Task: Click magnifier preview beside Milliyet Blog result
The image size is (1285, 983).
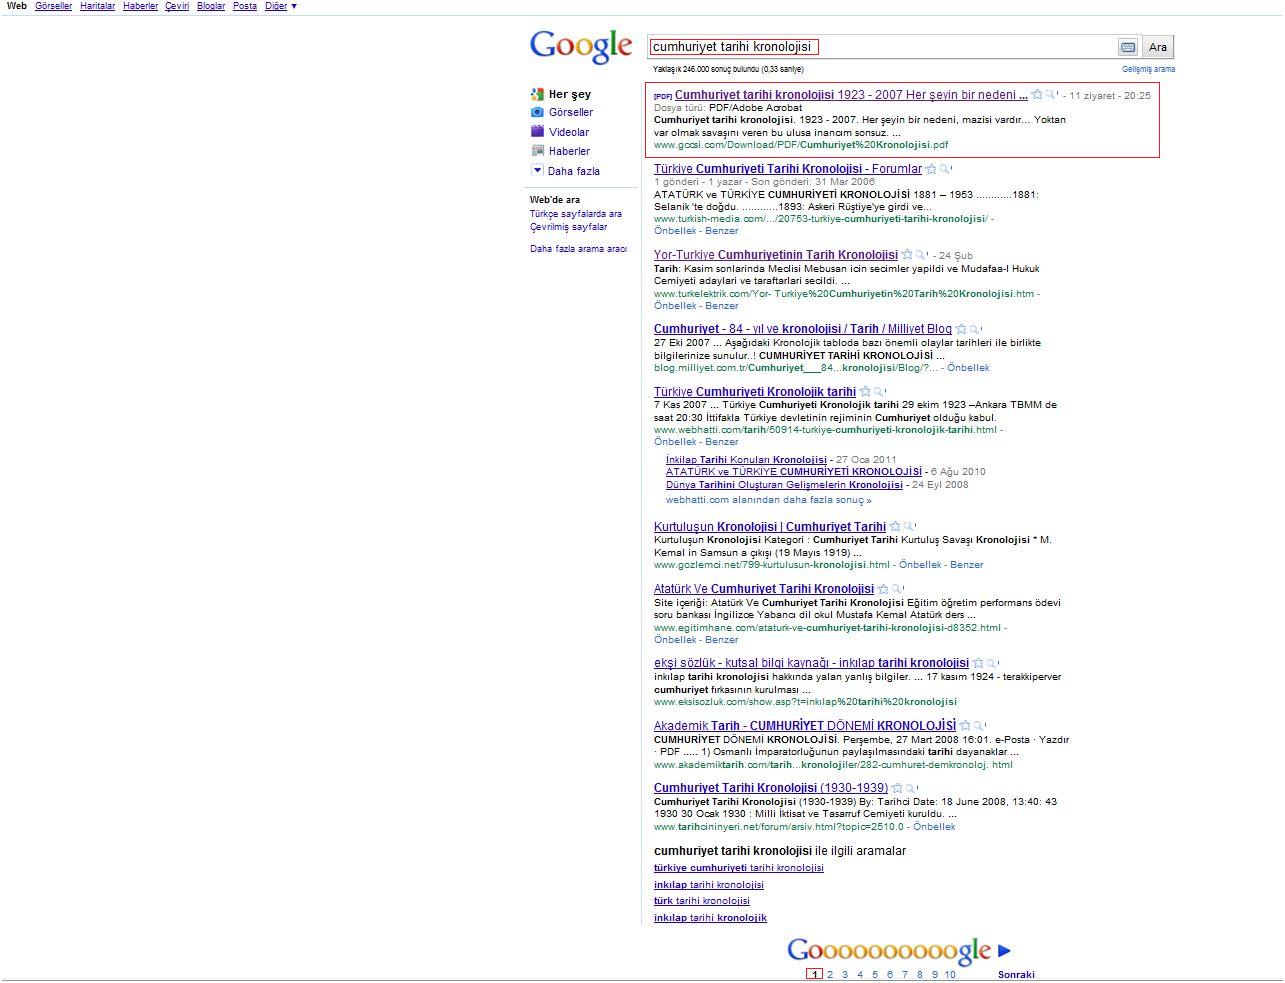Action: pos(975,329)
